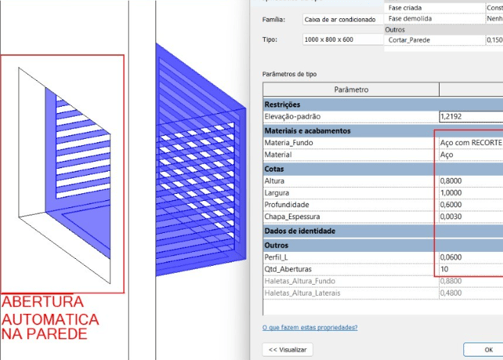Select the Materia_Fundo value 'Aço com RECORTE'
The height and width of the screenshot is (360, 503).
[x=471, y=143]
